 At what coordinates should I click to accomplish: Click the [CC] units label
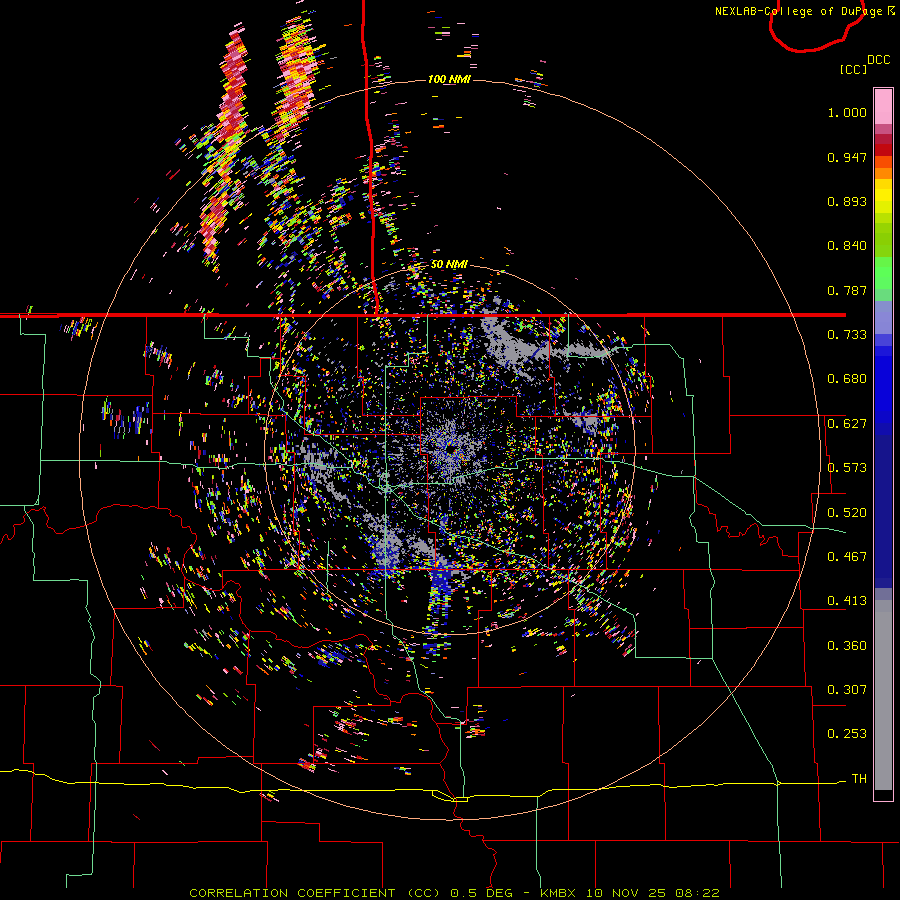pyautogui.click(x=853, y=69)
